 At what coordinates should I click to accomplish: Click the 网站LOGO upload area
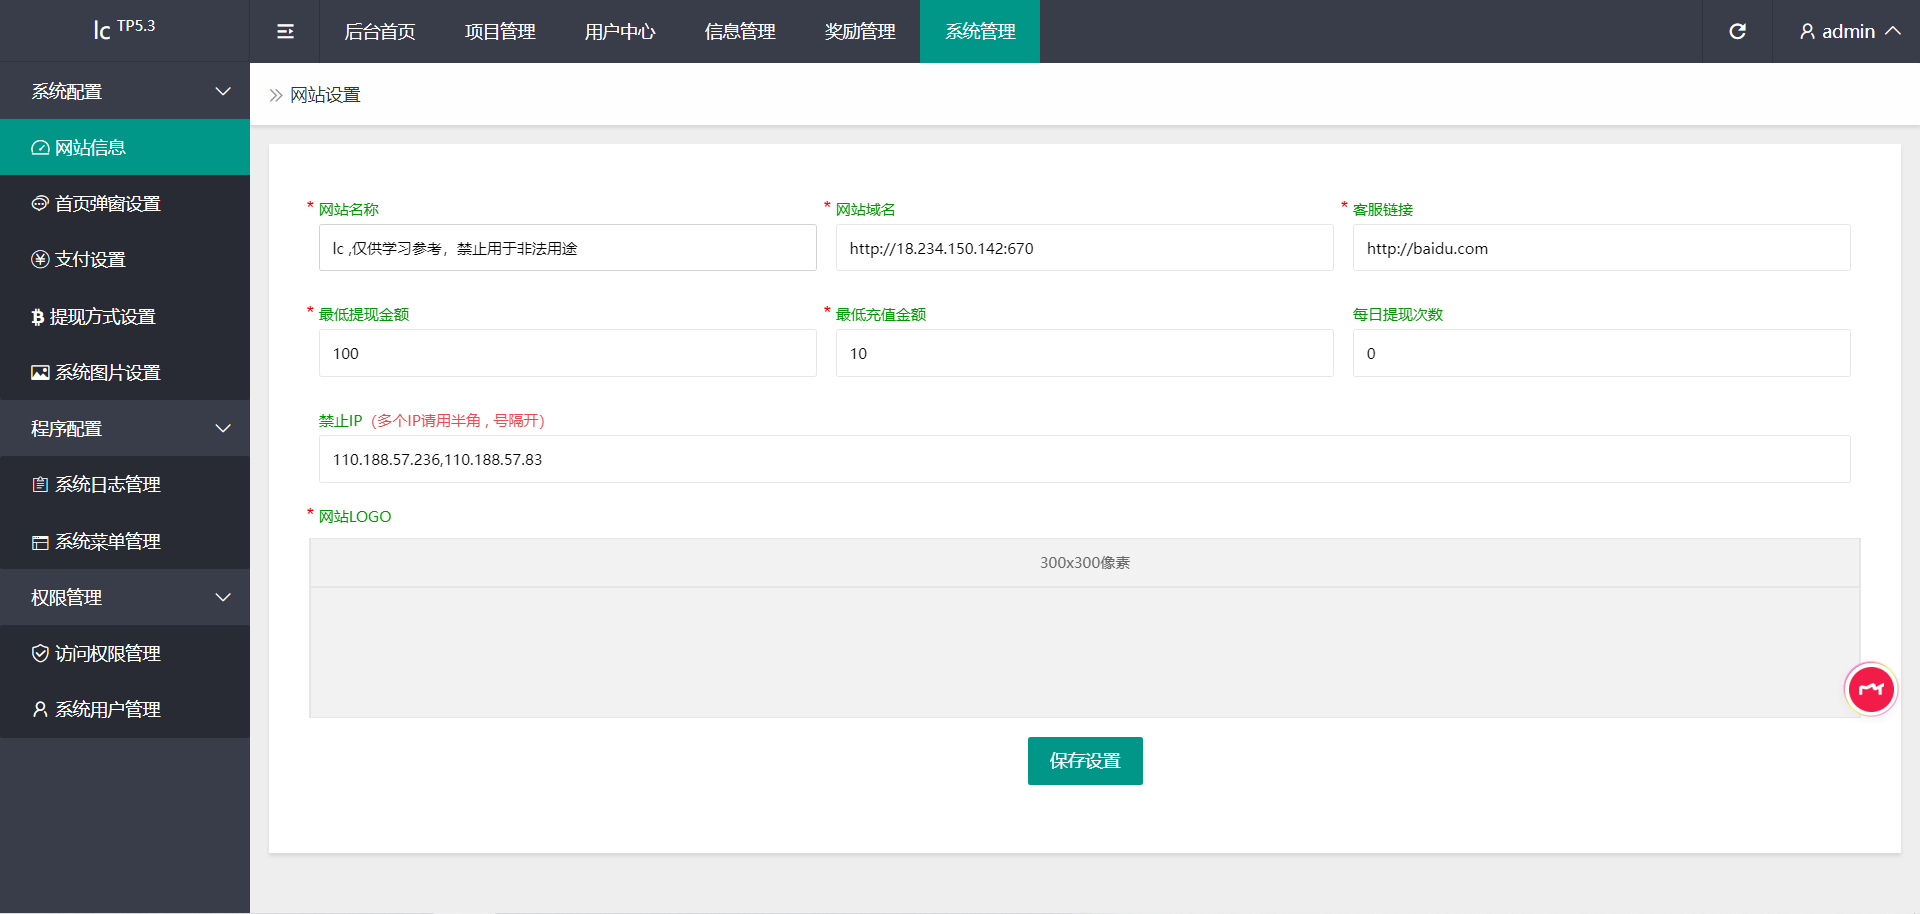(1084, 650)
